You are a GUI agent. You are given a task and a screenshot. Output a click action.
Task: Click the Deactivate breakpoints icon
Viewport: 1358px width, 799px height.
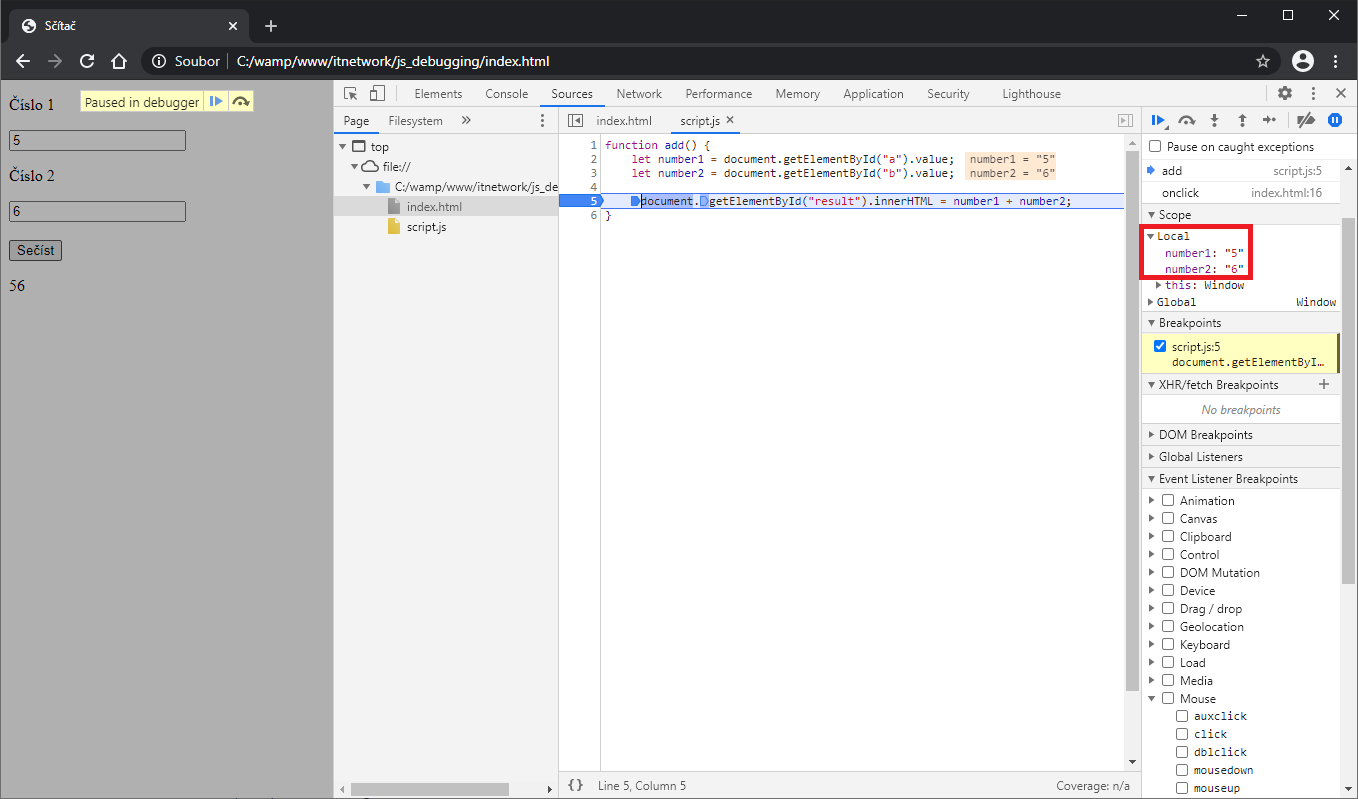click(x=1305, y=120)
